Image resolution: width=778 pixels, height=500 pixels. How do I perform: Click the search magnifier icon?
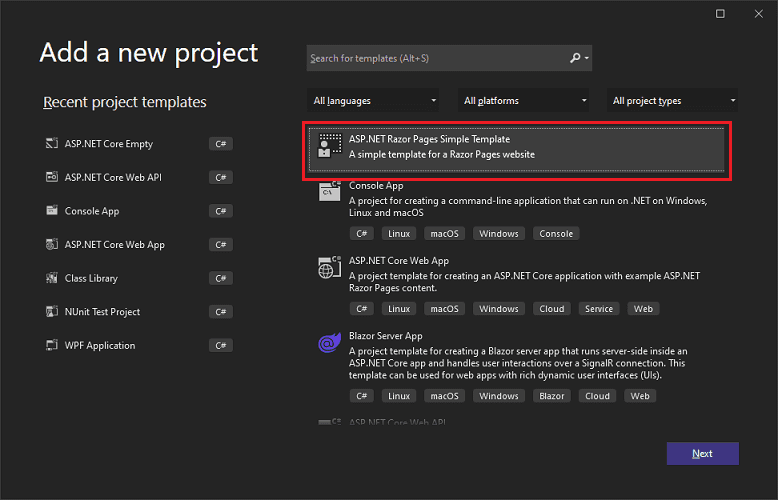click(x=576, y=58)
